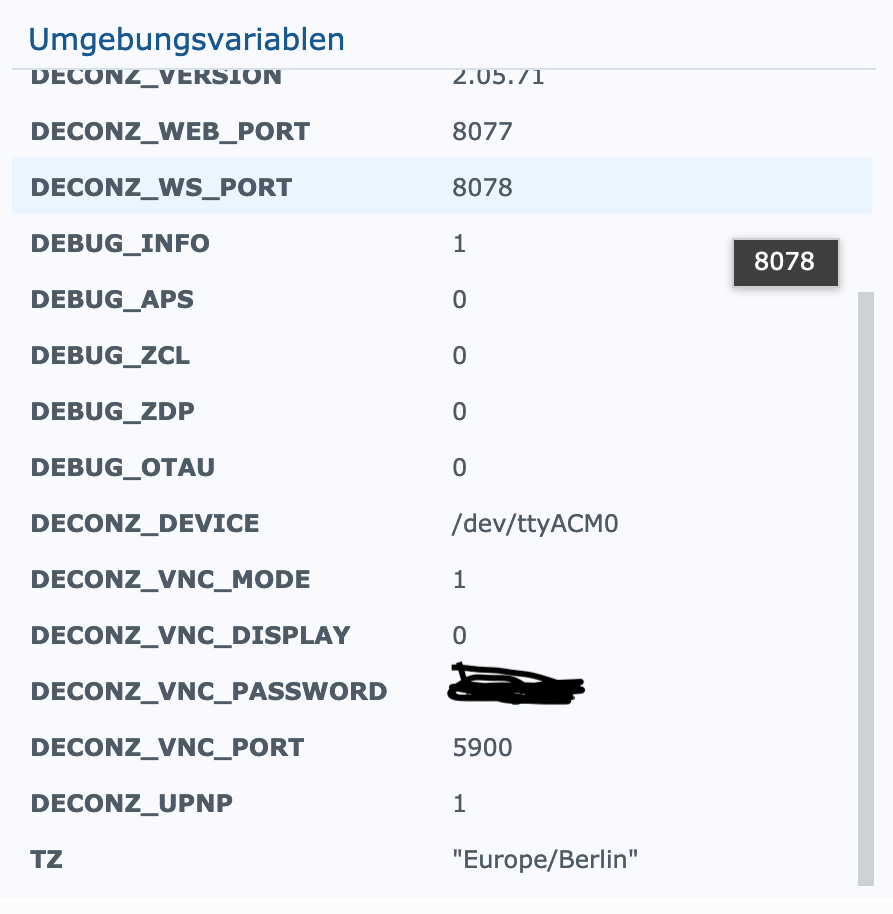Select the DECONZ_UPNP variable row
The image size is (893, 914).
pyautogui.click(x=442, y=803)
